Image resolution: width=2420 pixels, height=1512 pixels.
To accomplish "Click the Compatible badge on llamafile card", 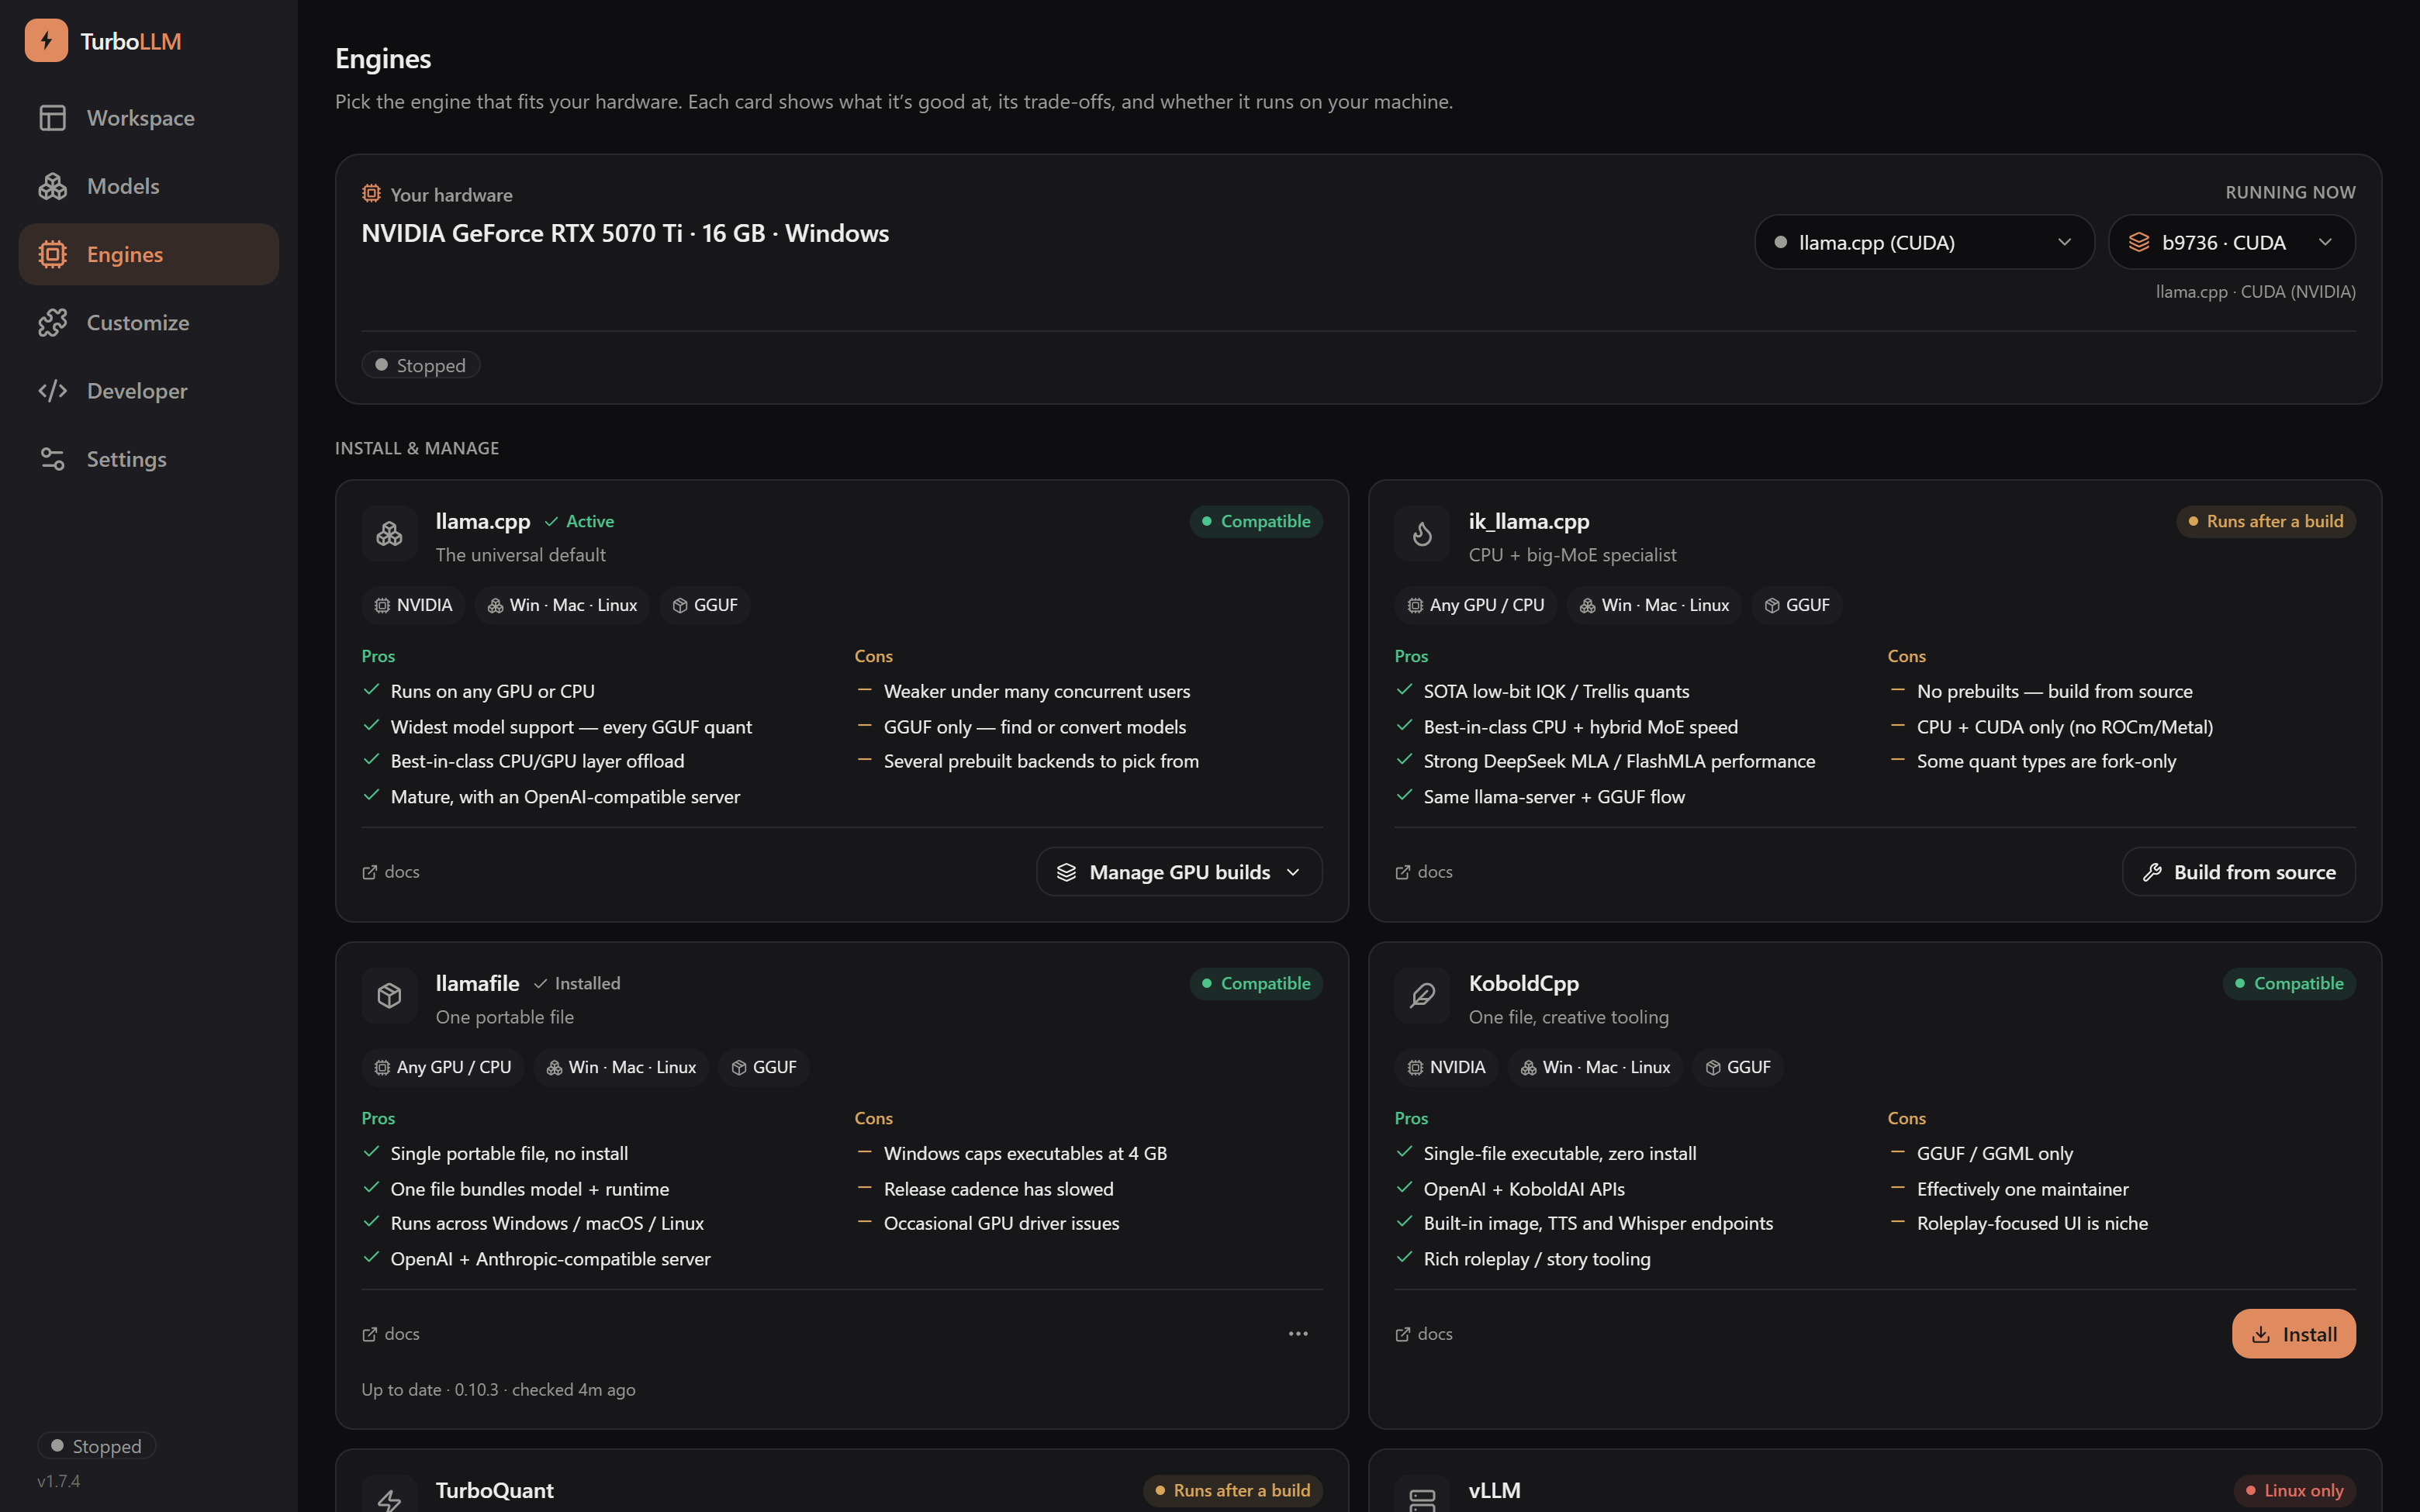I will point(1256,983).
